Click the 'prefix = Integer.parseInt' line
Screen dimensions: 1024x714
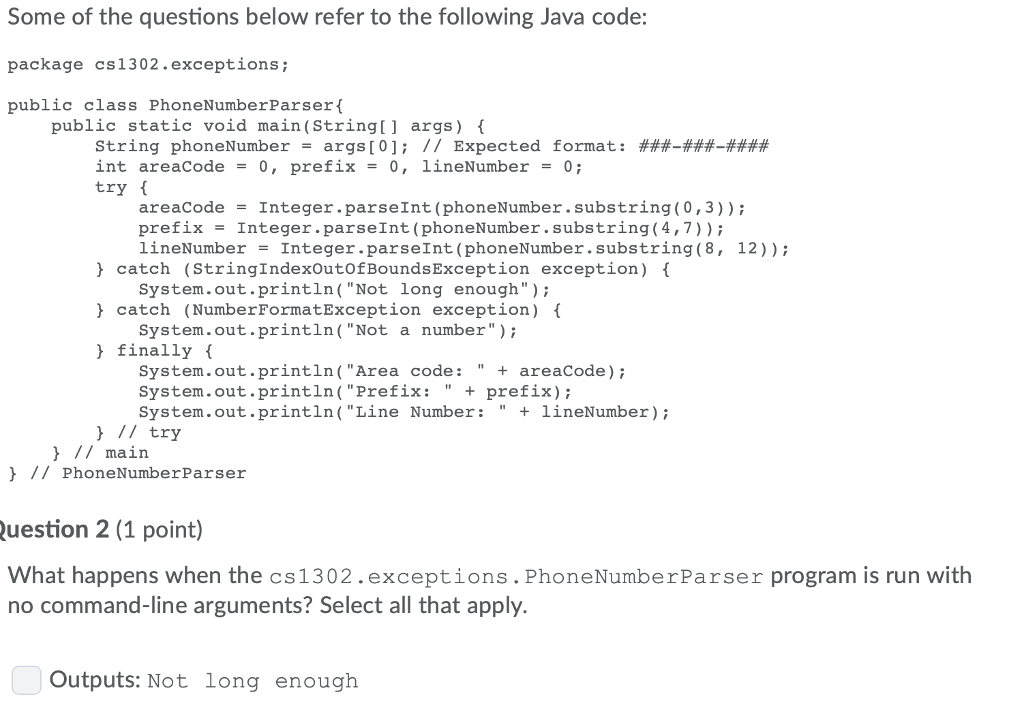[431, 228]
